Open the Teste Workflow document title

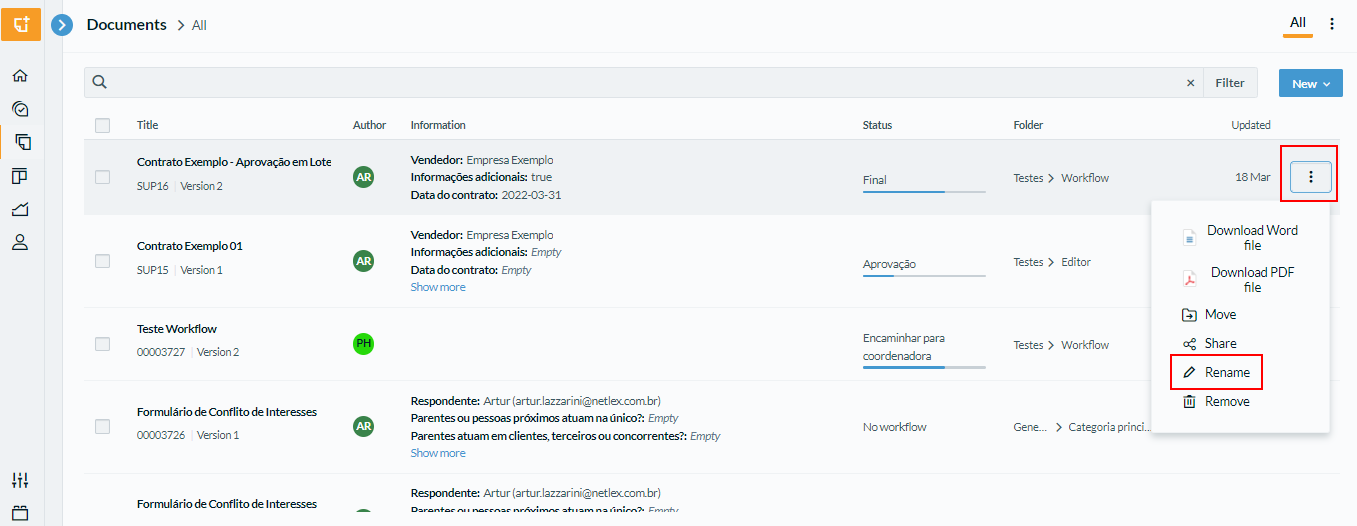pos(177,329)
